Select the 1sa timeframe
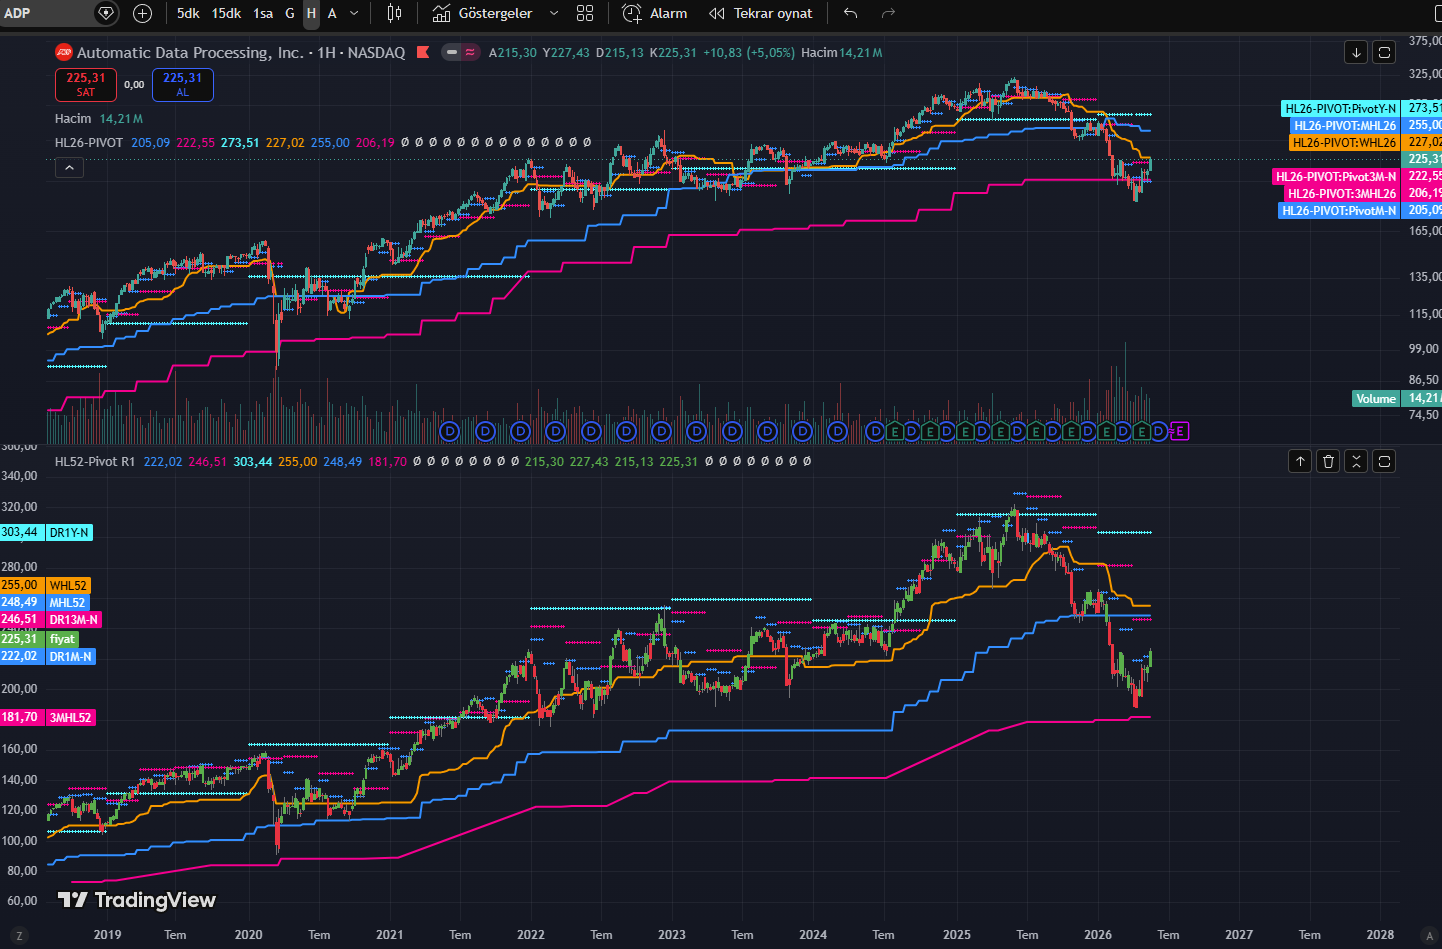 (263, 13)
